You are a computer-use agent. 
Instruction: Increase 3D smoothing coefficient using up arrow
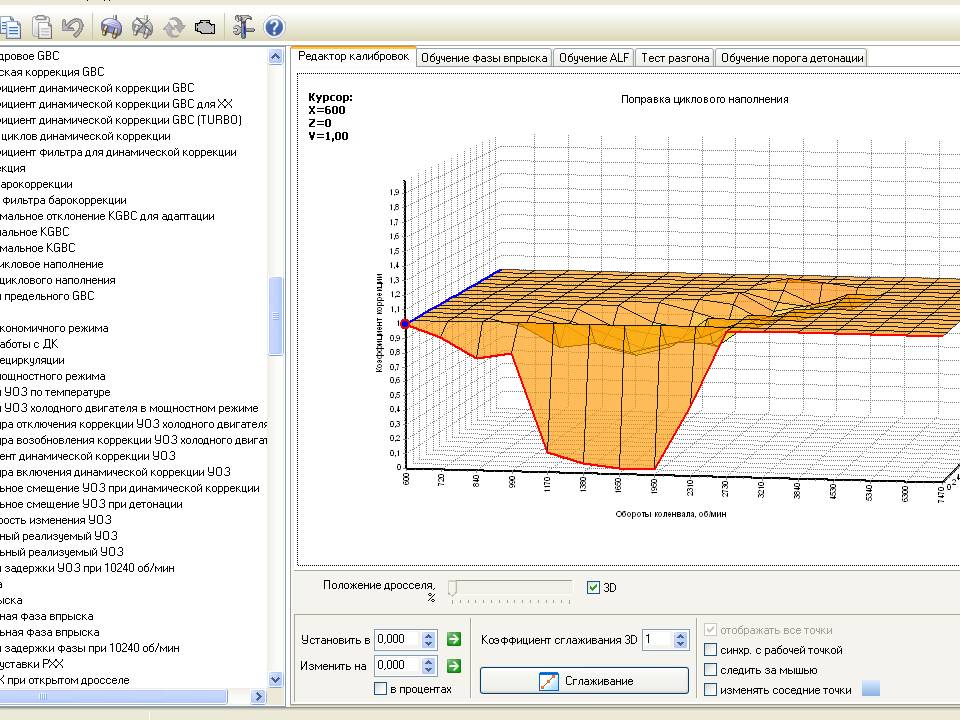pyautogui.click(x=680, y=636)
